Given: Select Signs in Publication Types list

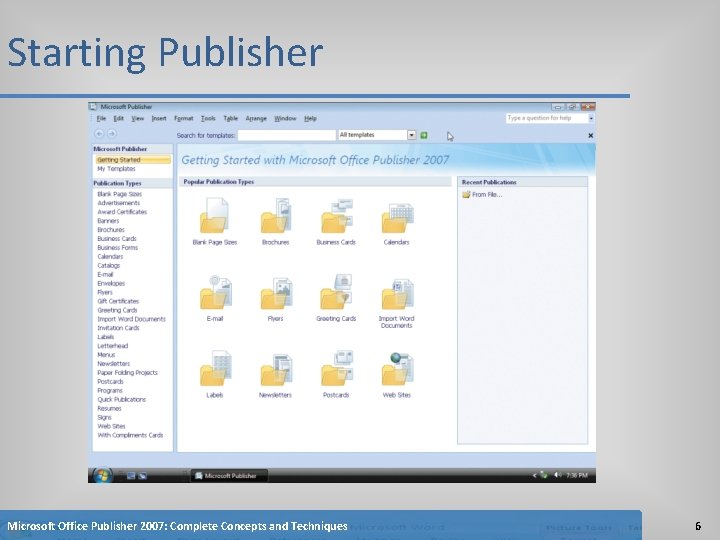Looking at the screenshot, I should tap(104, 417).
